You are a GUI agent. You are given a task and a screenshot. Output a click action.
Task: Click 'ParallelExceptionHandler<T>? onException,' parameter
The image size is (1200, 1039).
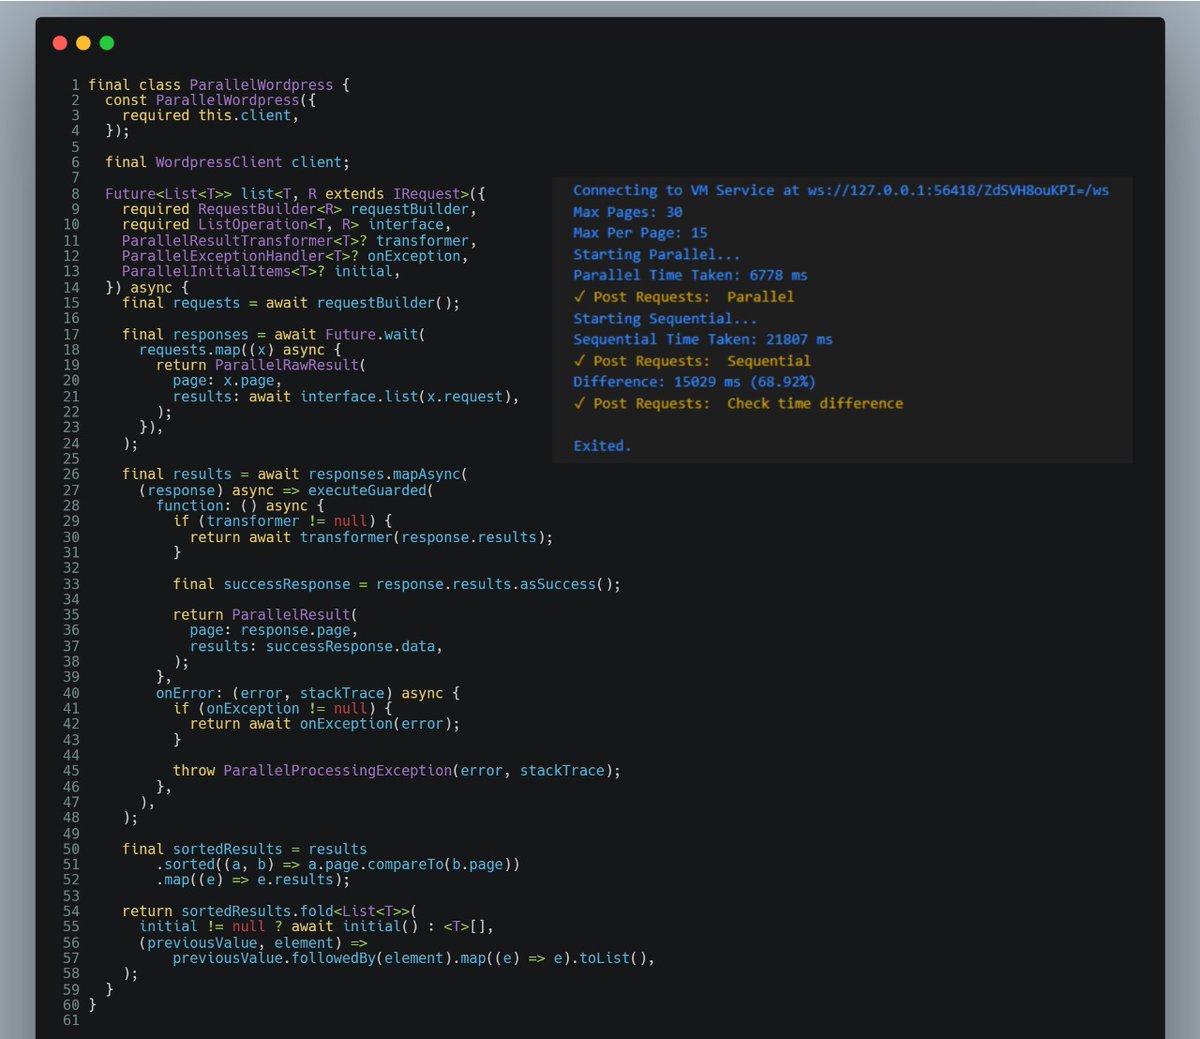(295, 256)
